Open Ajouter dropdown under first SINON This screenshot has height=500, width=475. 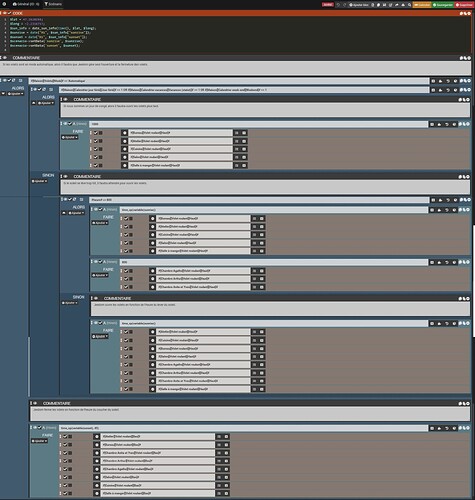(x=39, y=181)
